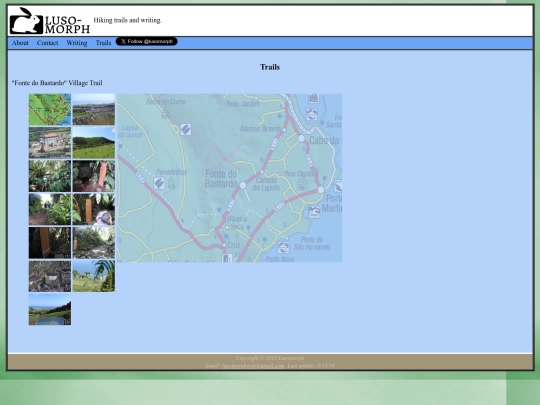Select the green hillside thumbnail
This screenshot has height=405, width=540.
tap(94, 143)
